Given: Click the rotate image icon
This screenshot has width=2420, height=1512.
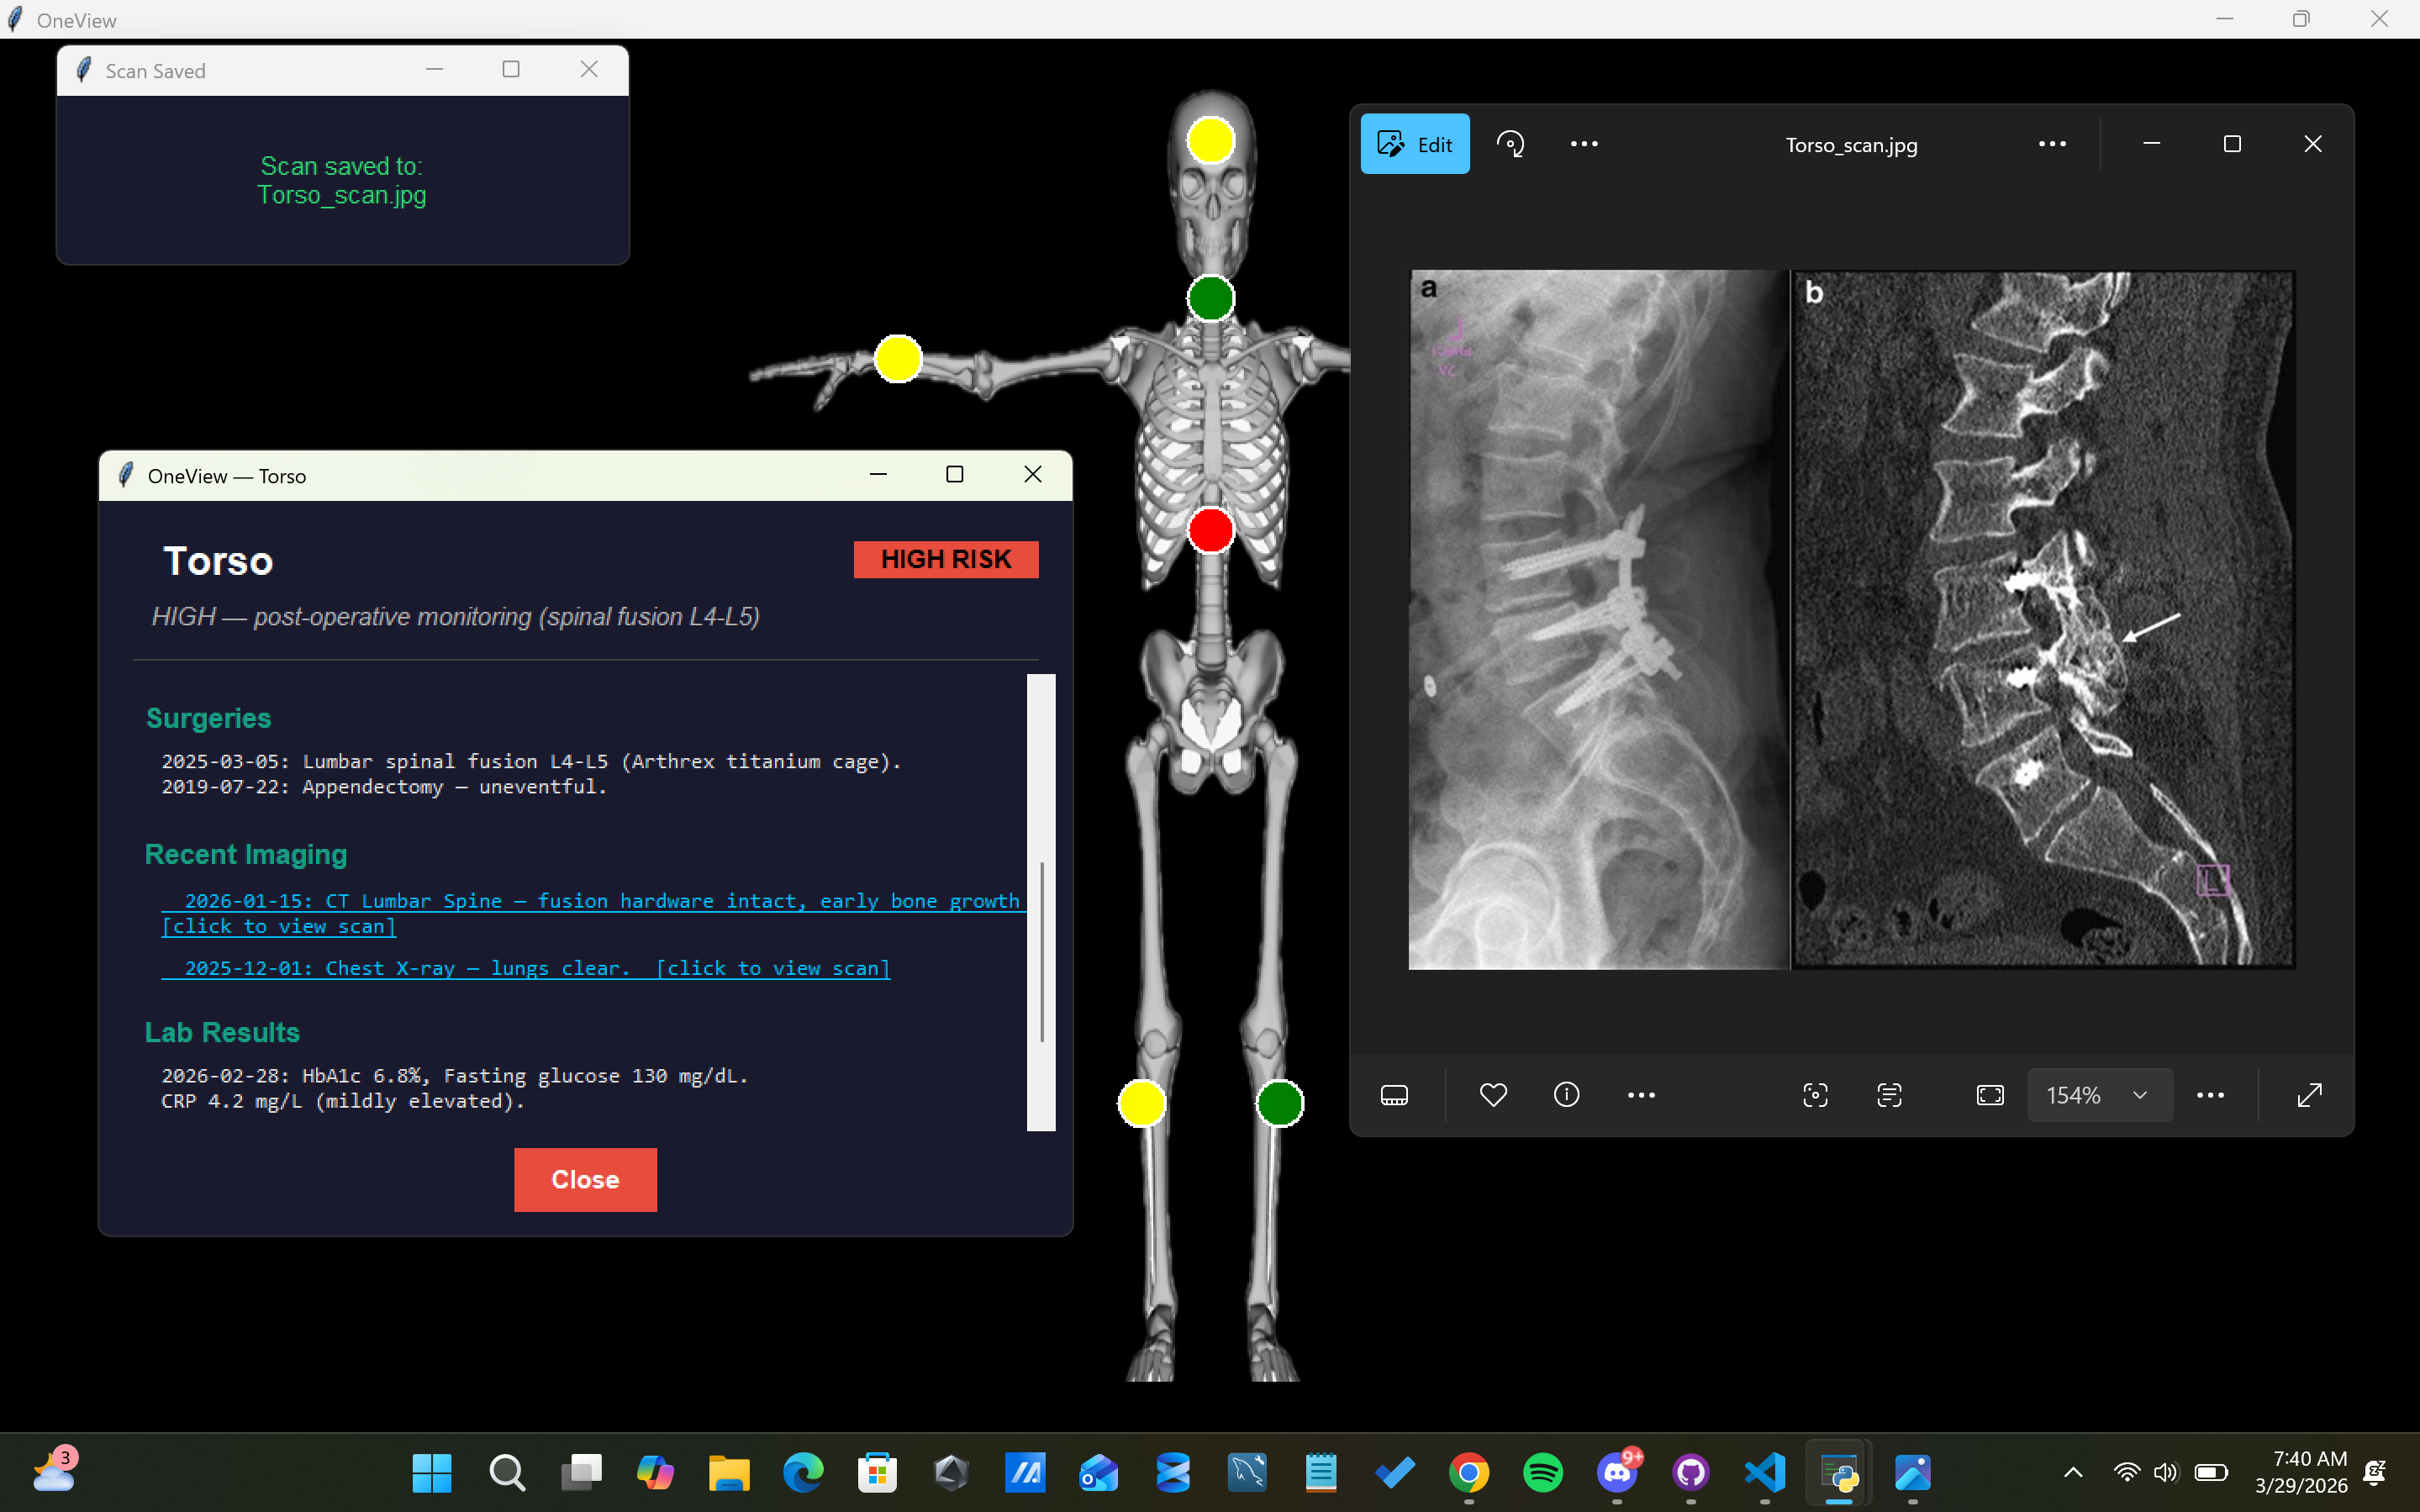Looking at the screenshot, I should (x=1510, y=144).
